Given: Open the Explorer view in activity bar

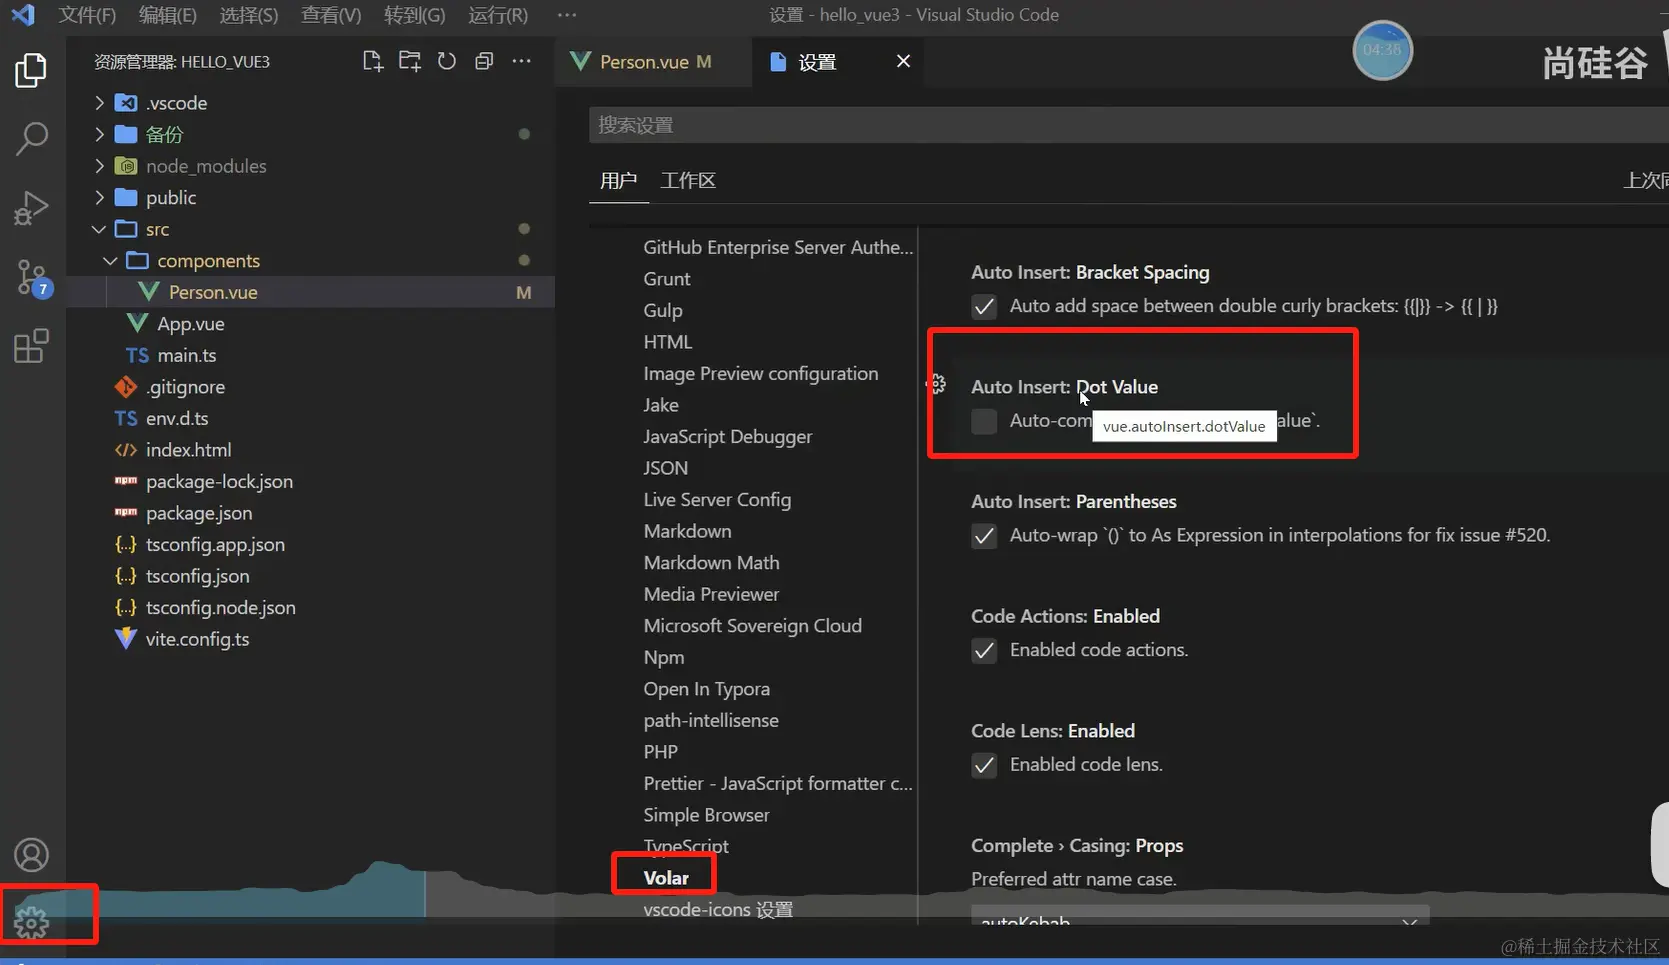Looking at the screenshot, I should click(31, 70).
